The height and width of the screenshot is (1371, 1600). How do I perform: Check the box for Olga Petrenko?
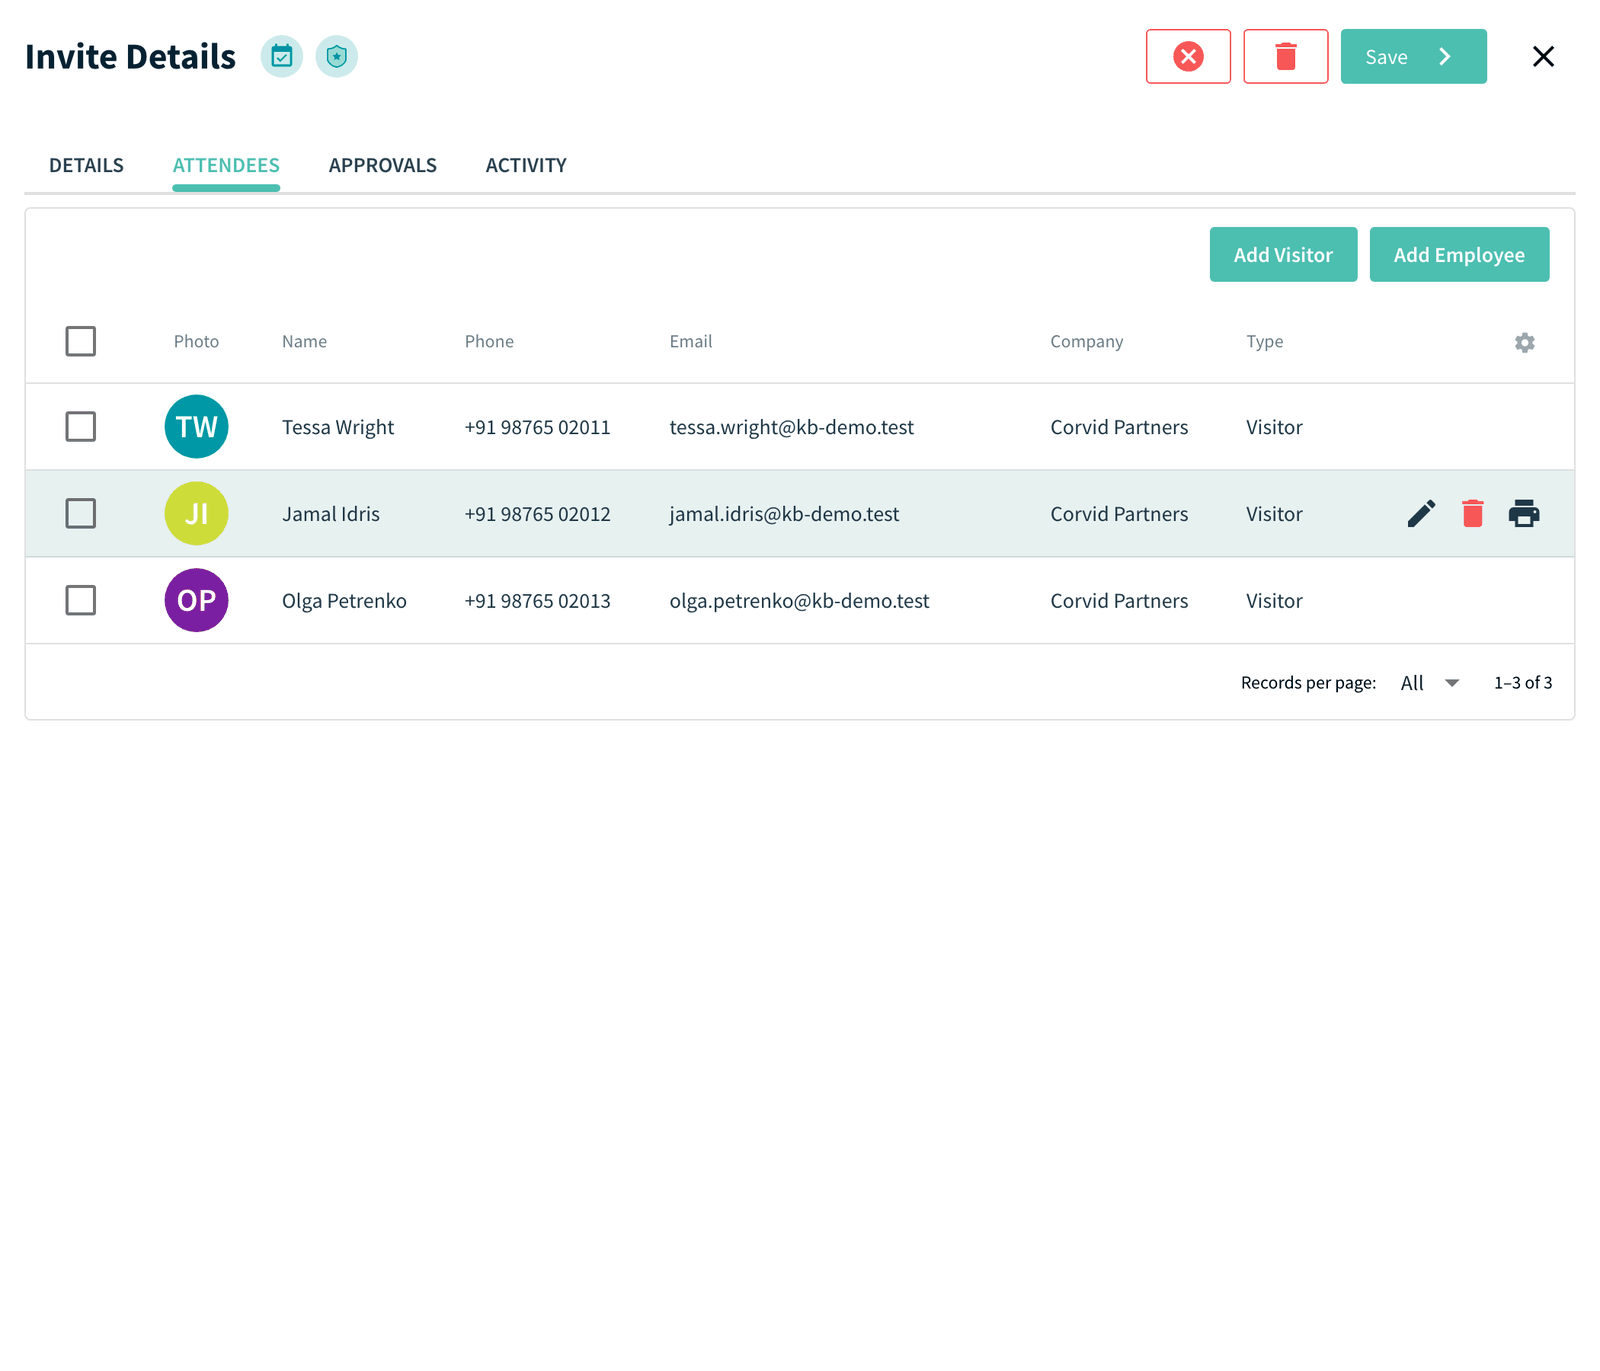[80, 600]
